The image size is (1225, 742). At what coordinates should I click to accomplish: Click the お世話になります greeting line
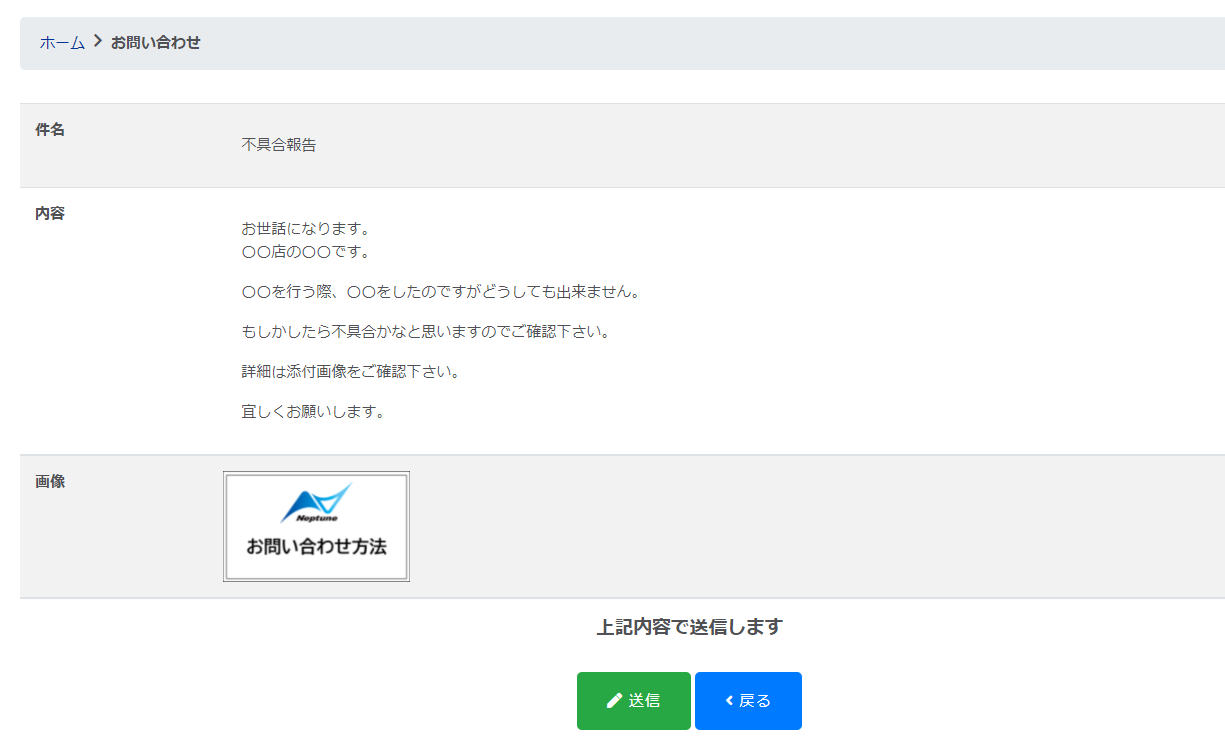[306, 230]
